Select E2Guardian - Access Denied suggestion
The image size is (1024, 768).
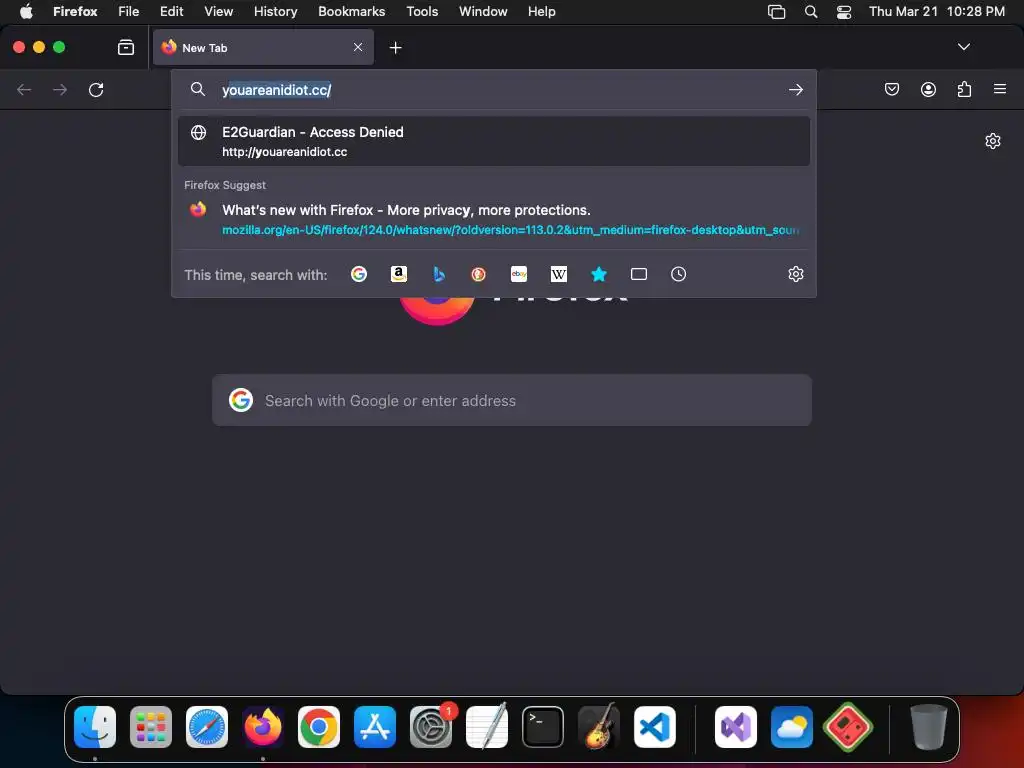[x=494, y=141]
